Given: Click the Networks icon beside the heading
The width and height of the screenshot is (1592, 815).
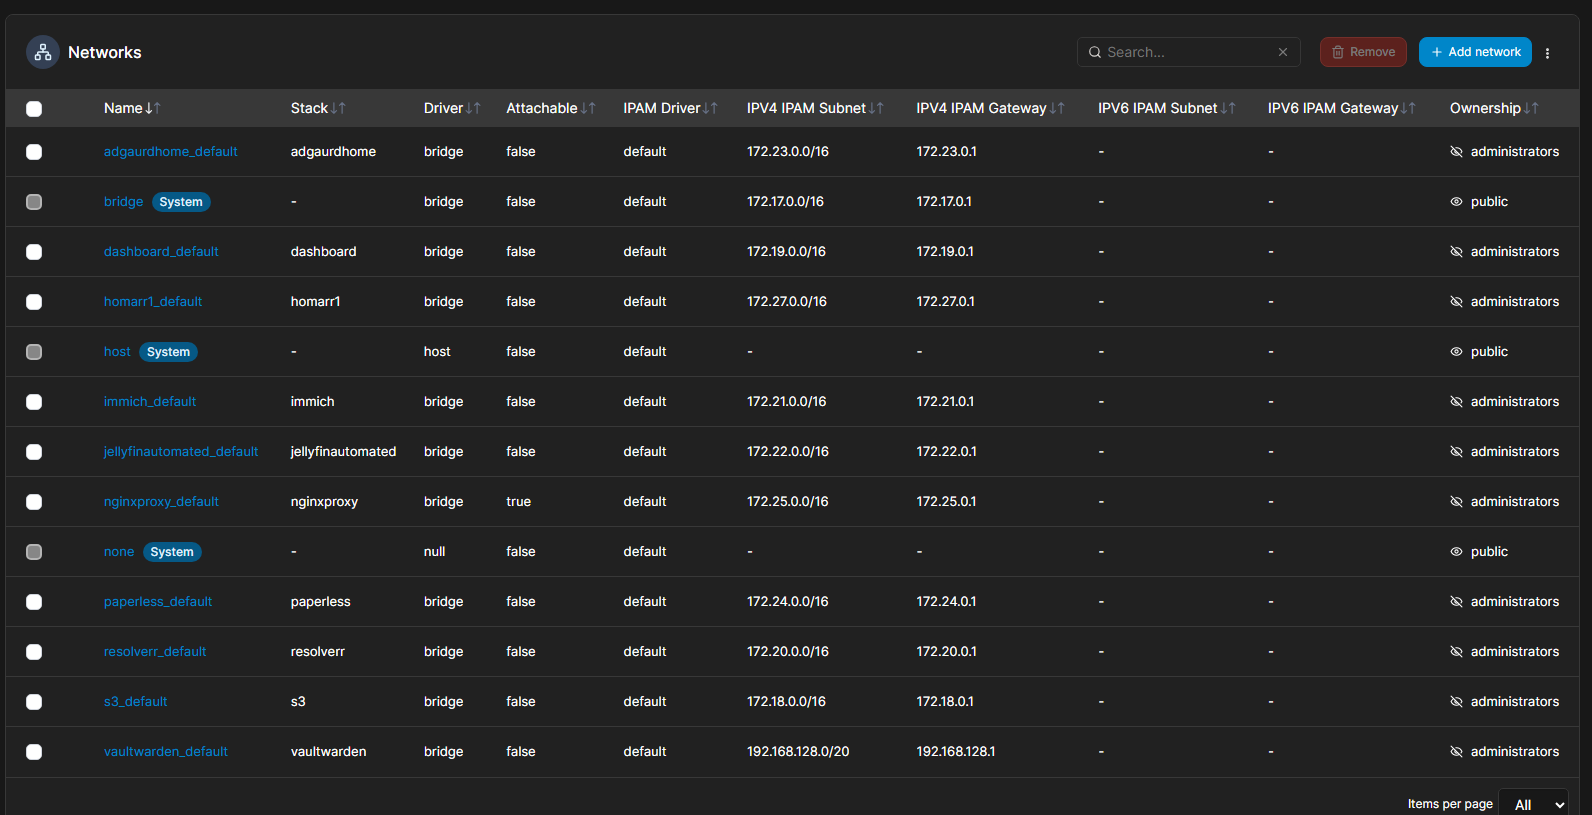Looking at the screenshot, I should point(43,53).
